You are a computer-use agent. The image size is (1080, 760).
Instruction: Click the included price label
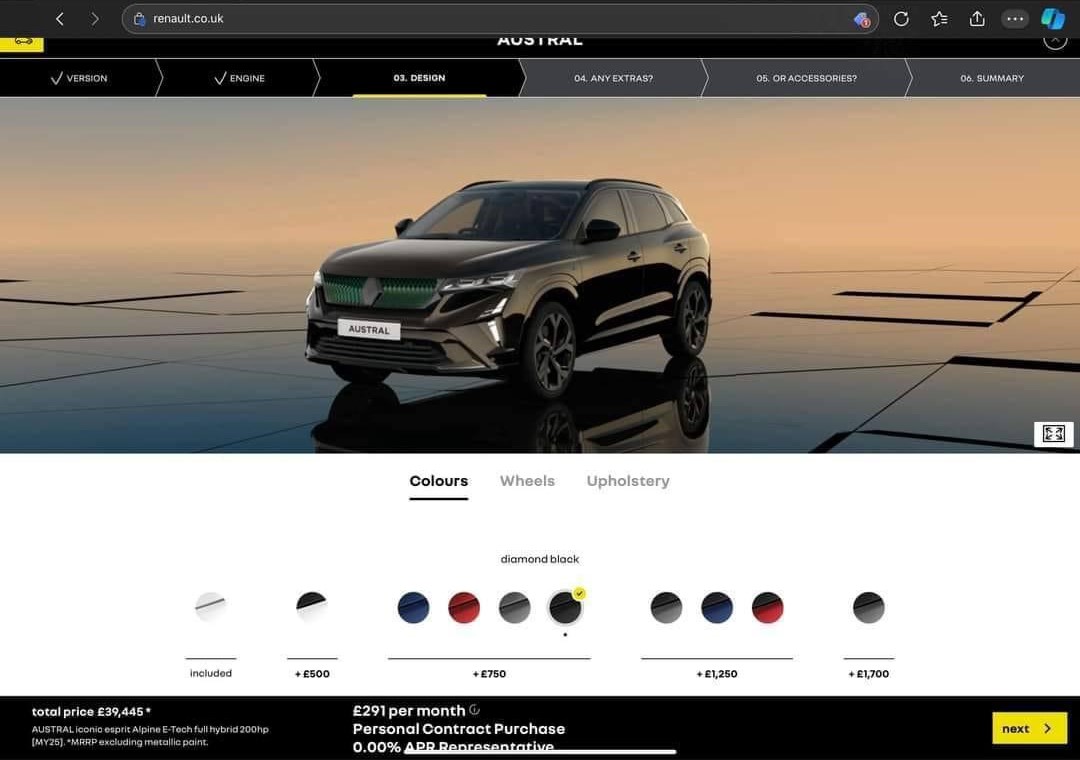(x=211, y=673)
